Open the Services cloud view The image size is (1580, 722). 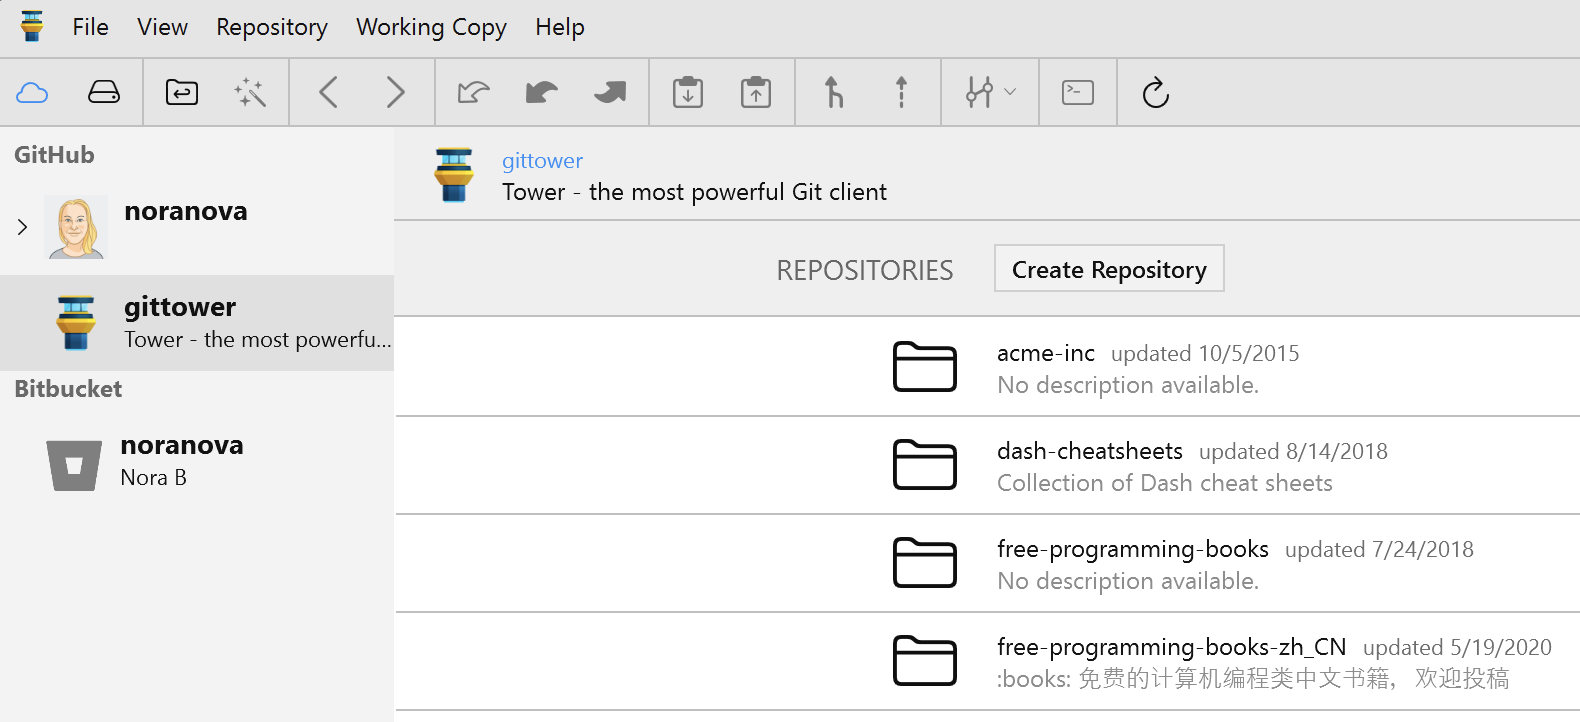tap(32, 93)
